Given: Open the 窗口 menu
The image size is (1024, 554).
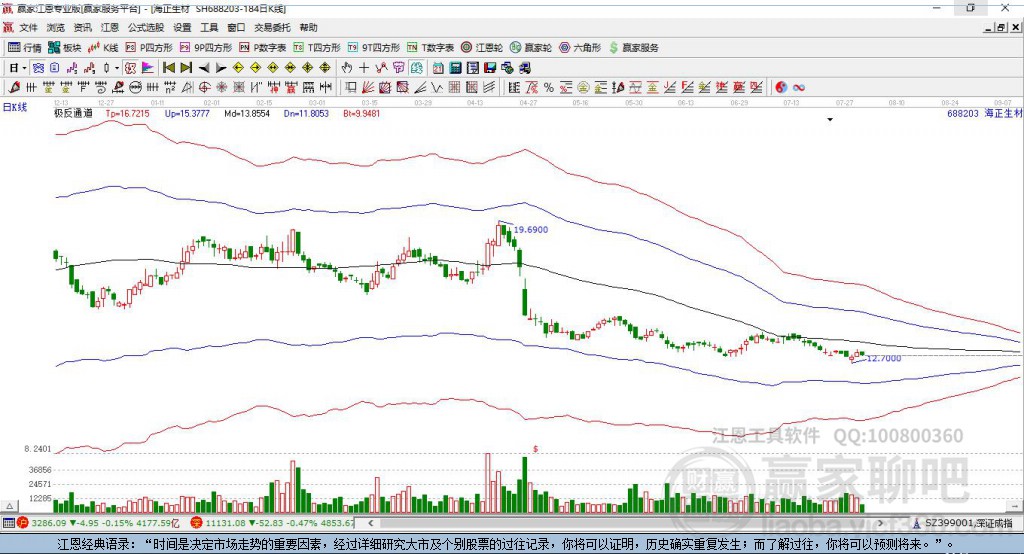Looking at the screenshot, I should pyautogui.click(x=236, y=27).
